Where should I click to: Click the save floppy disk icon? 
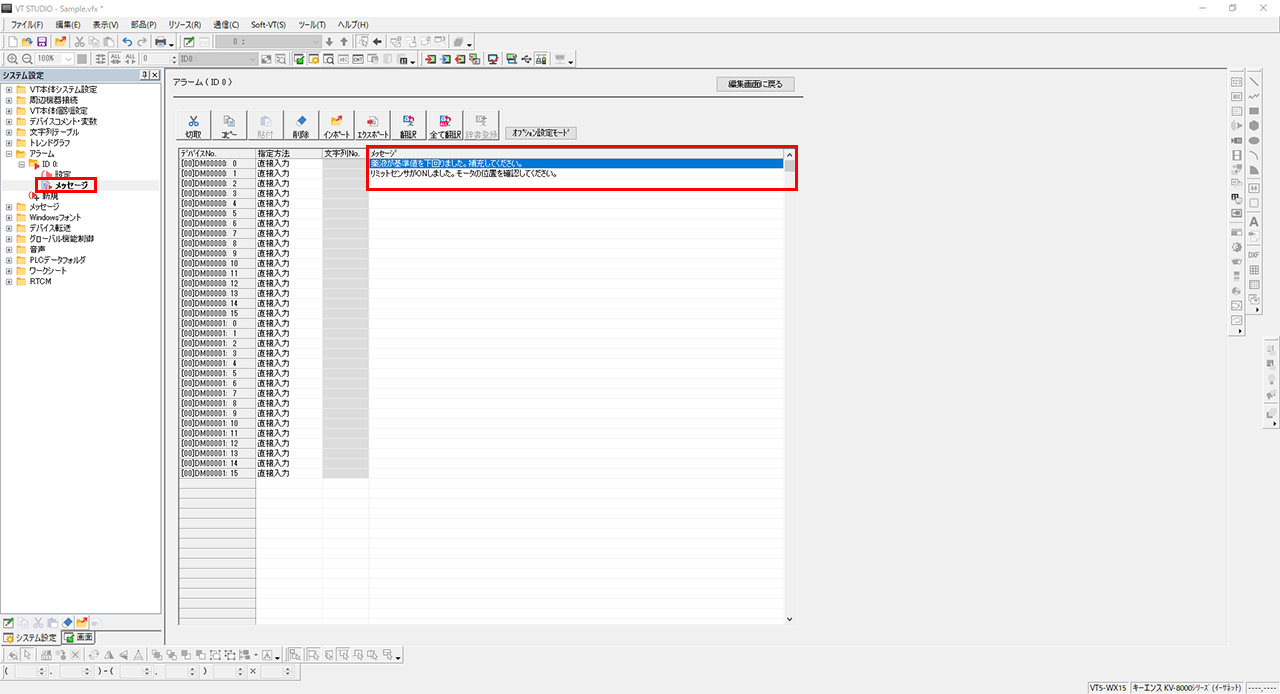42,42
